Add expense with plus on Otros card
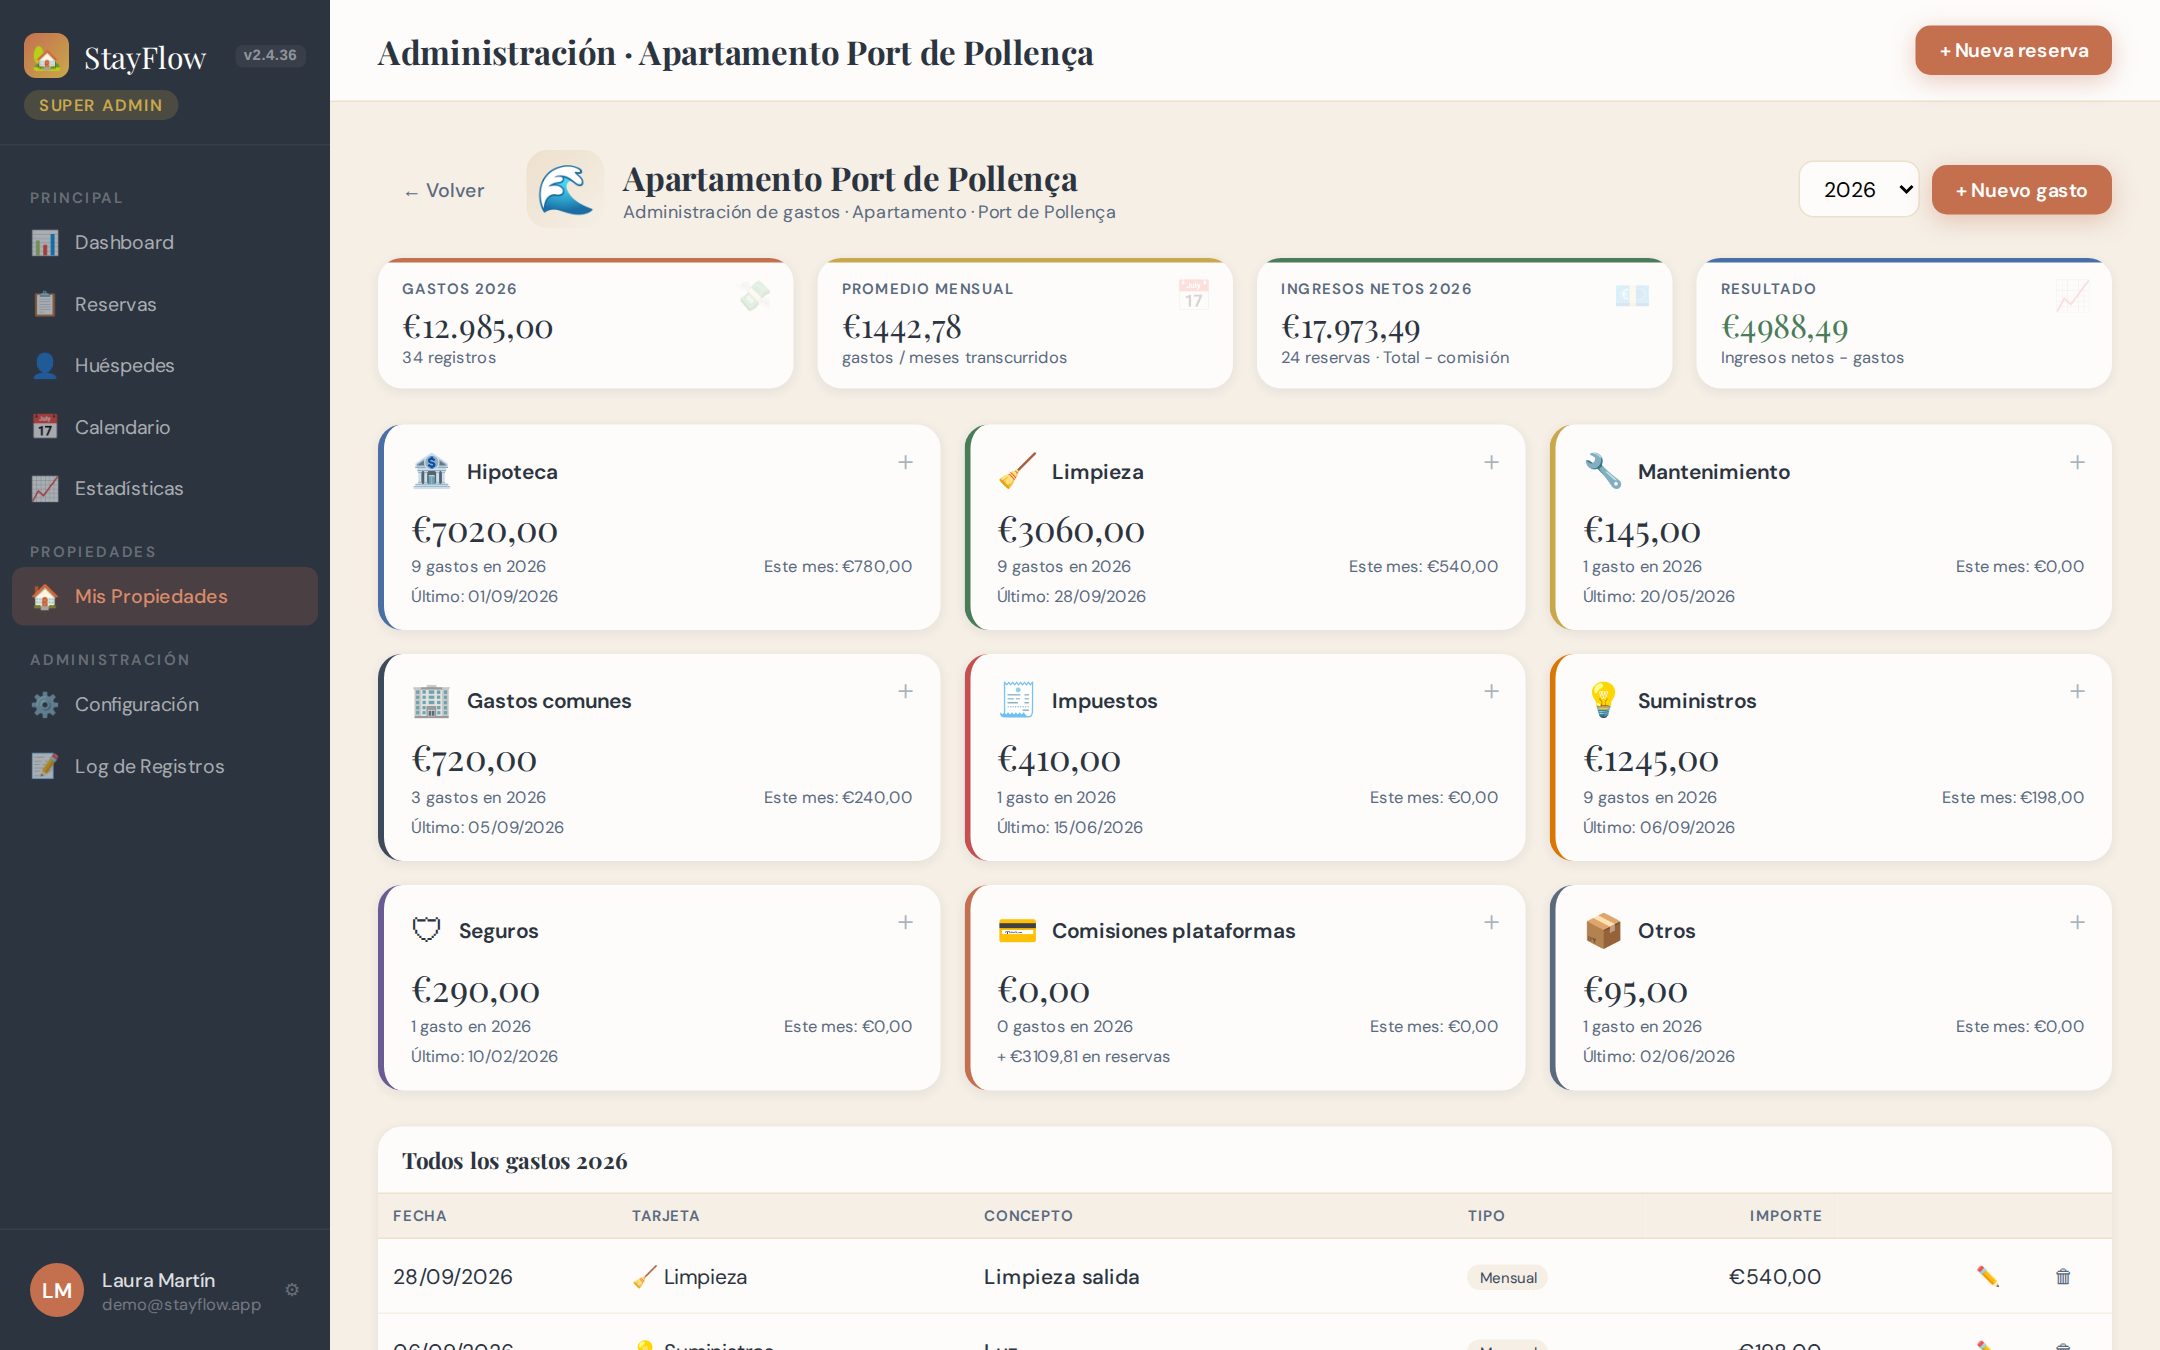The image size is (2160, 1350). (x=2077, y=922)
